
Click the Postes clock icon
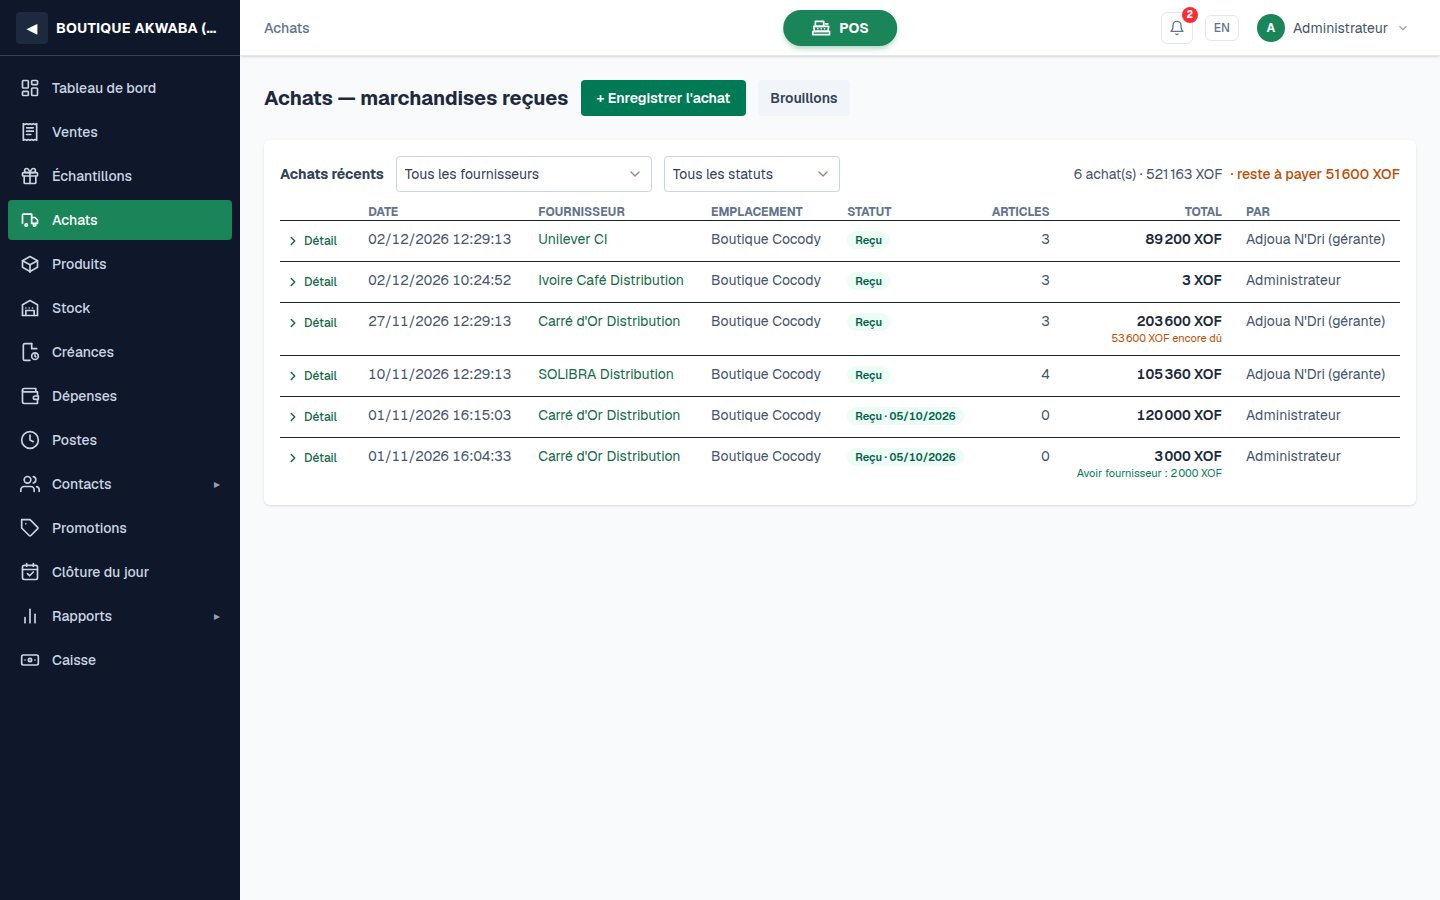[x=30, y=440]
